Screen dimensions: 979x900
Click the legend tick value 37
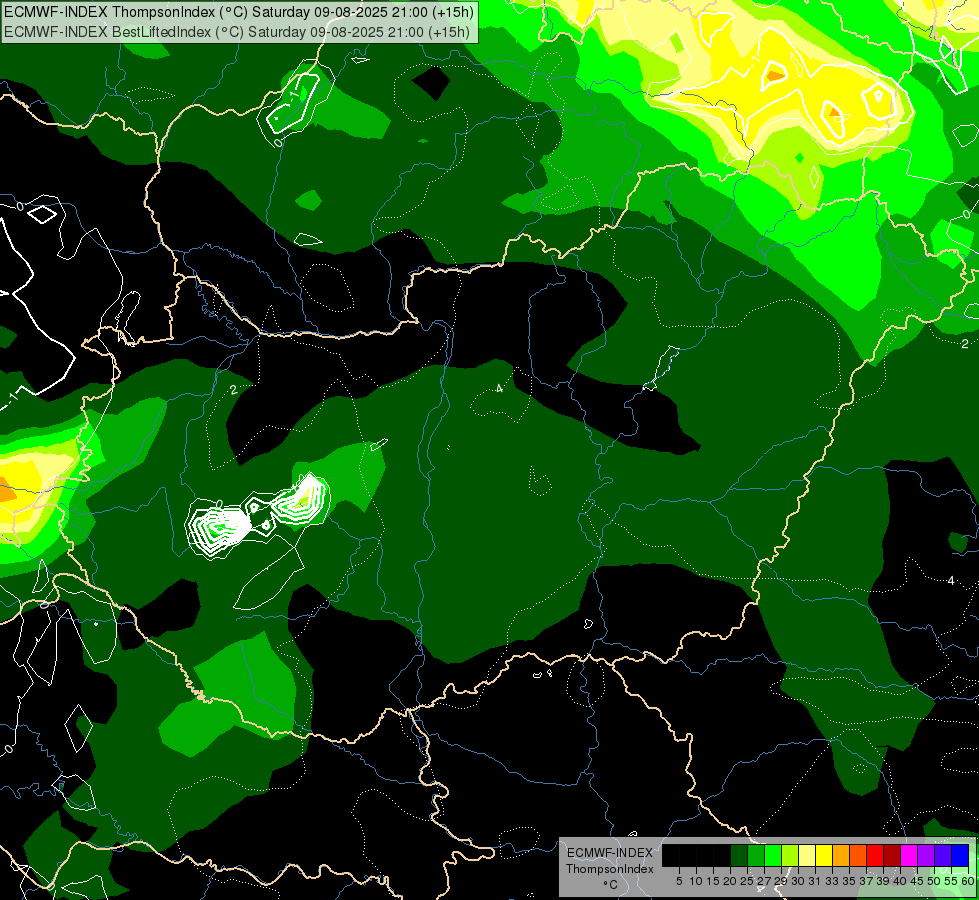(x=867, y=881)
